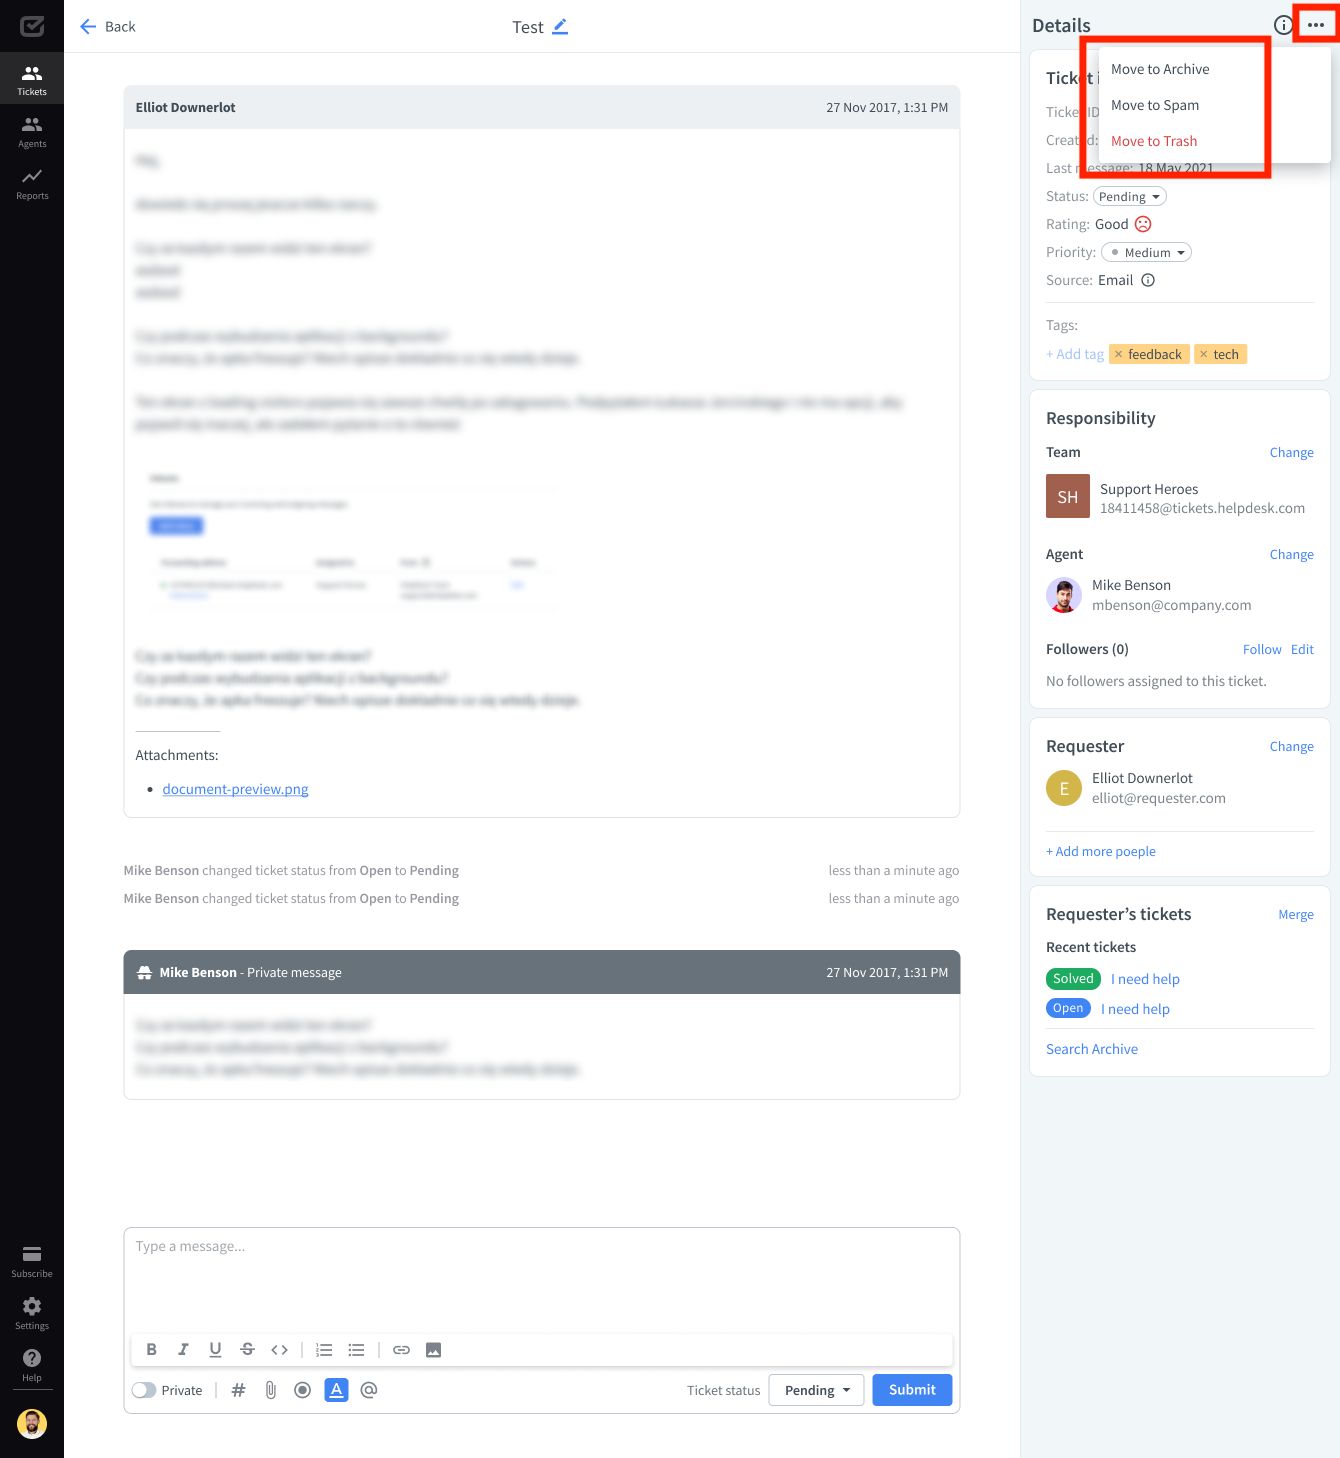Insert image in message editor
The width and height of the screenshot is (1340, 1458).
point(433,1349)
